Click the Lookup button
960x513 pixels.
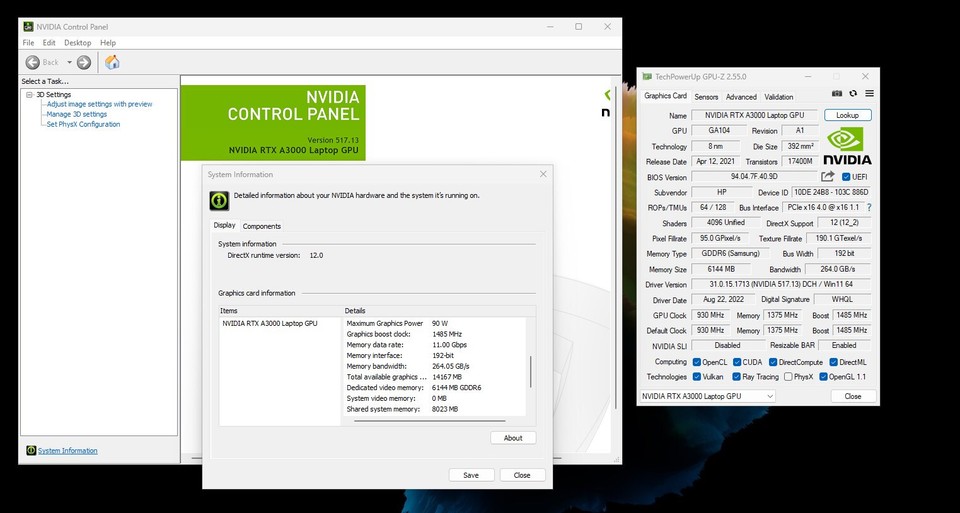(x=847, y=115)
